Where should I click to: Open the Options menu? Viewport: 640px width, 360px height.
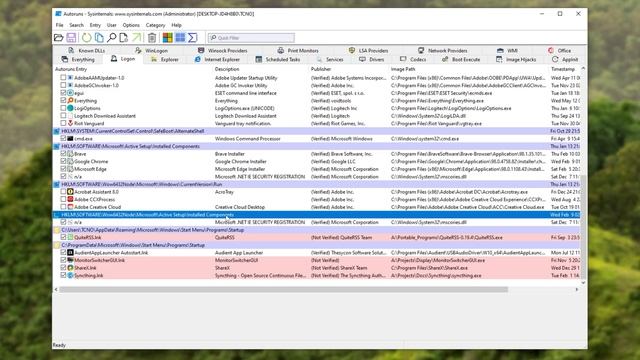tap(131, 25)
